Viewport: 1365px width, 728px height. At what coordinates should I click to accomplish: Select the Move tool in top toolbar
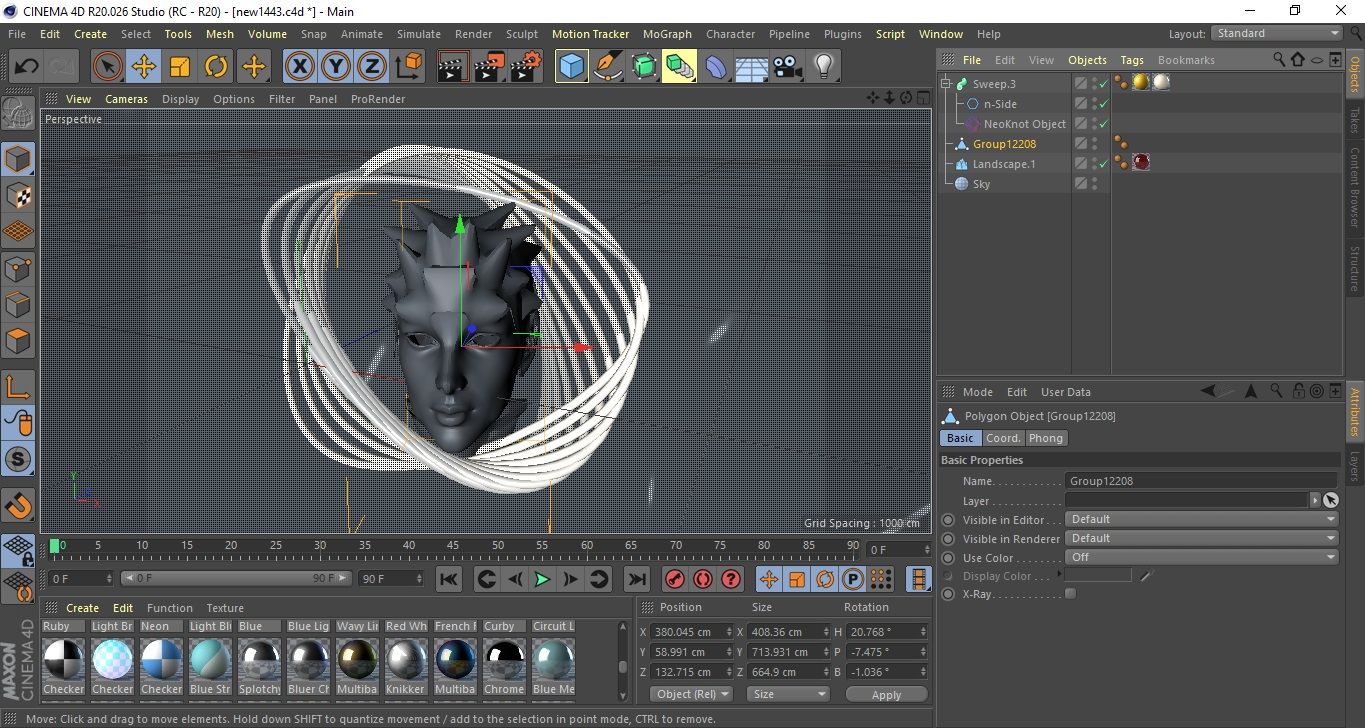(x=143, y=67)
